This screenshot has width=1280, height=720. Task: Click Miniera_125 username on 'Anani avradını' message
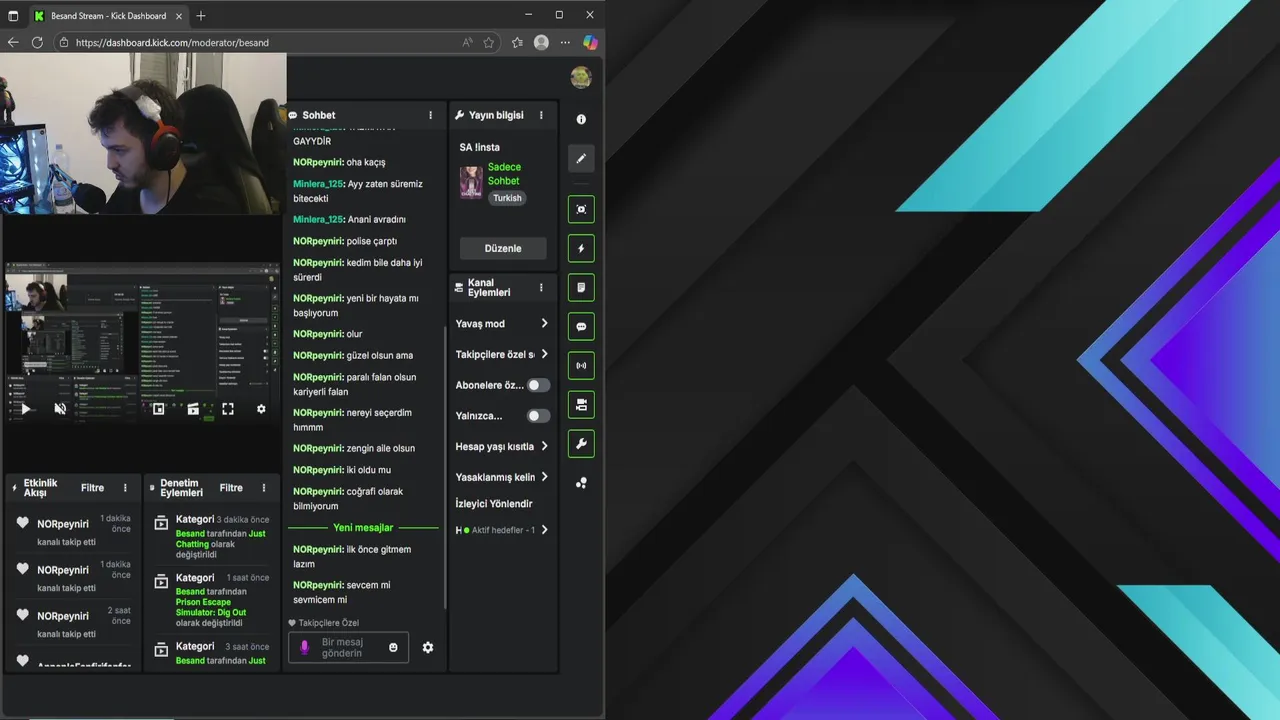coord(317,219)
